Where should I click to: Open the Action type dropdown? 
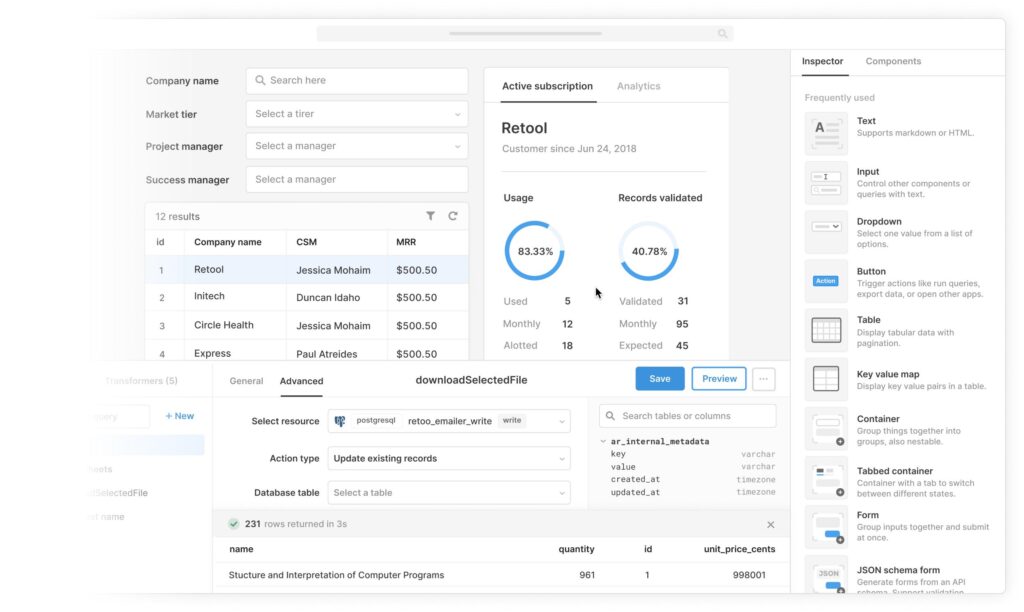pos(449,458)
